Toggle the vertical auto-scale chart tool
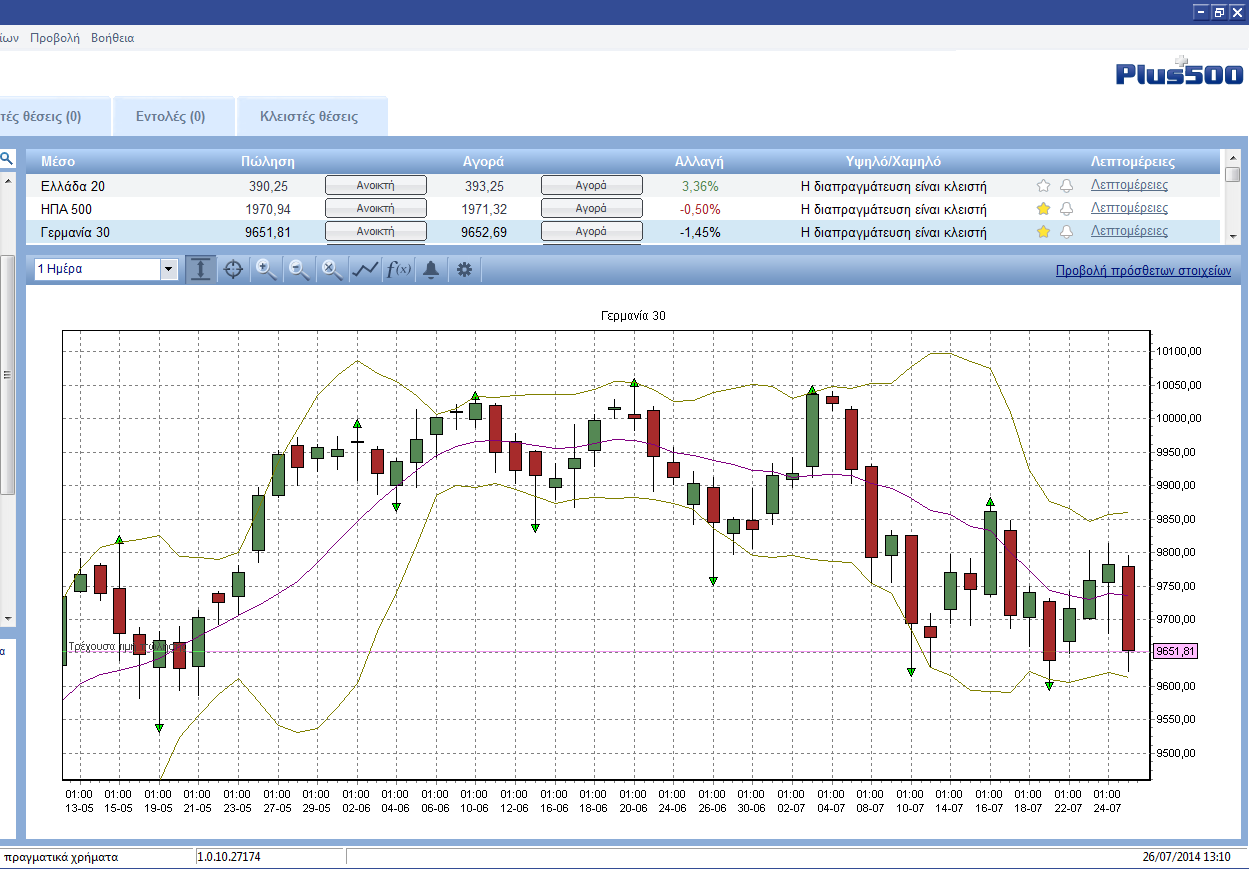1249x869 pixels. pos(201,270)
